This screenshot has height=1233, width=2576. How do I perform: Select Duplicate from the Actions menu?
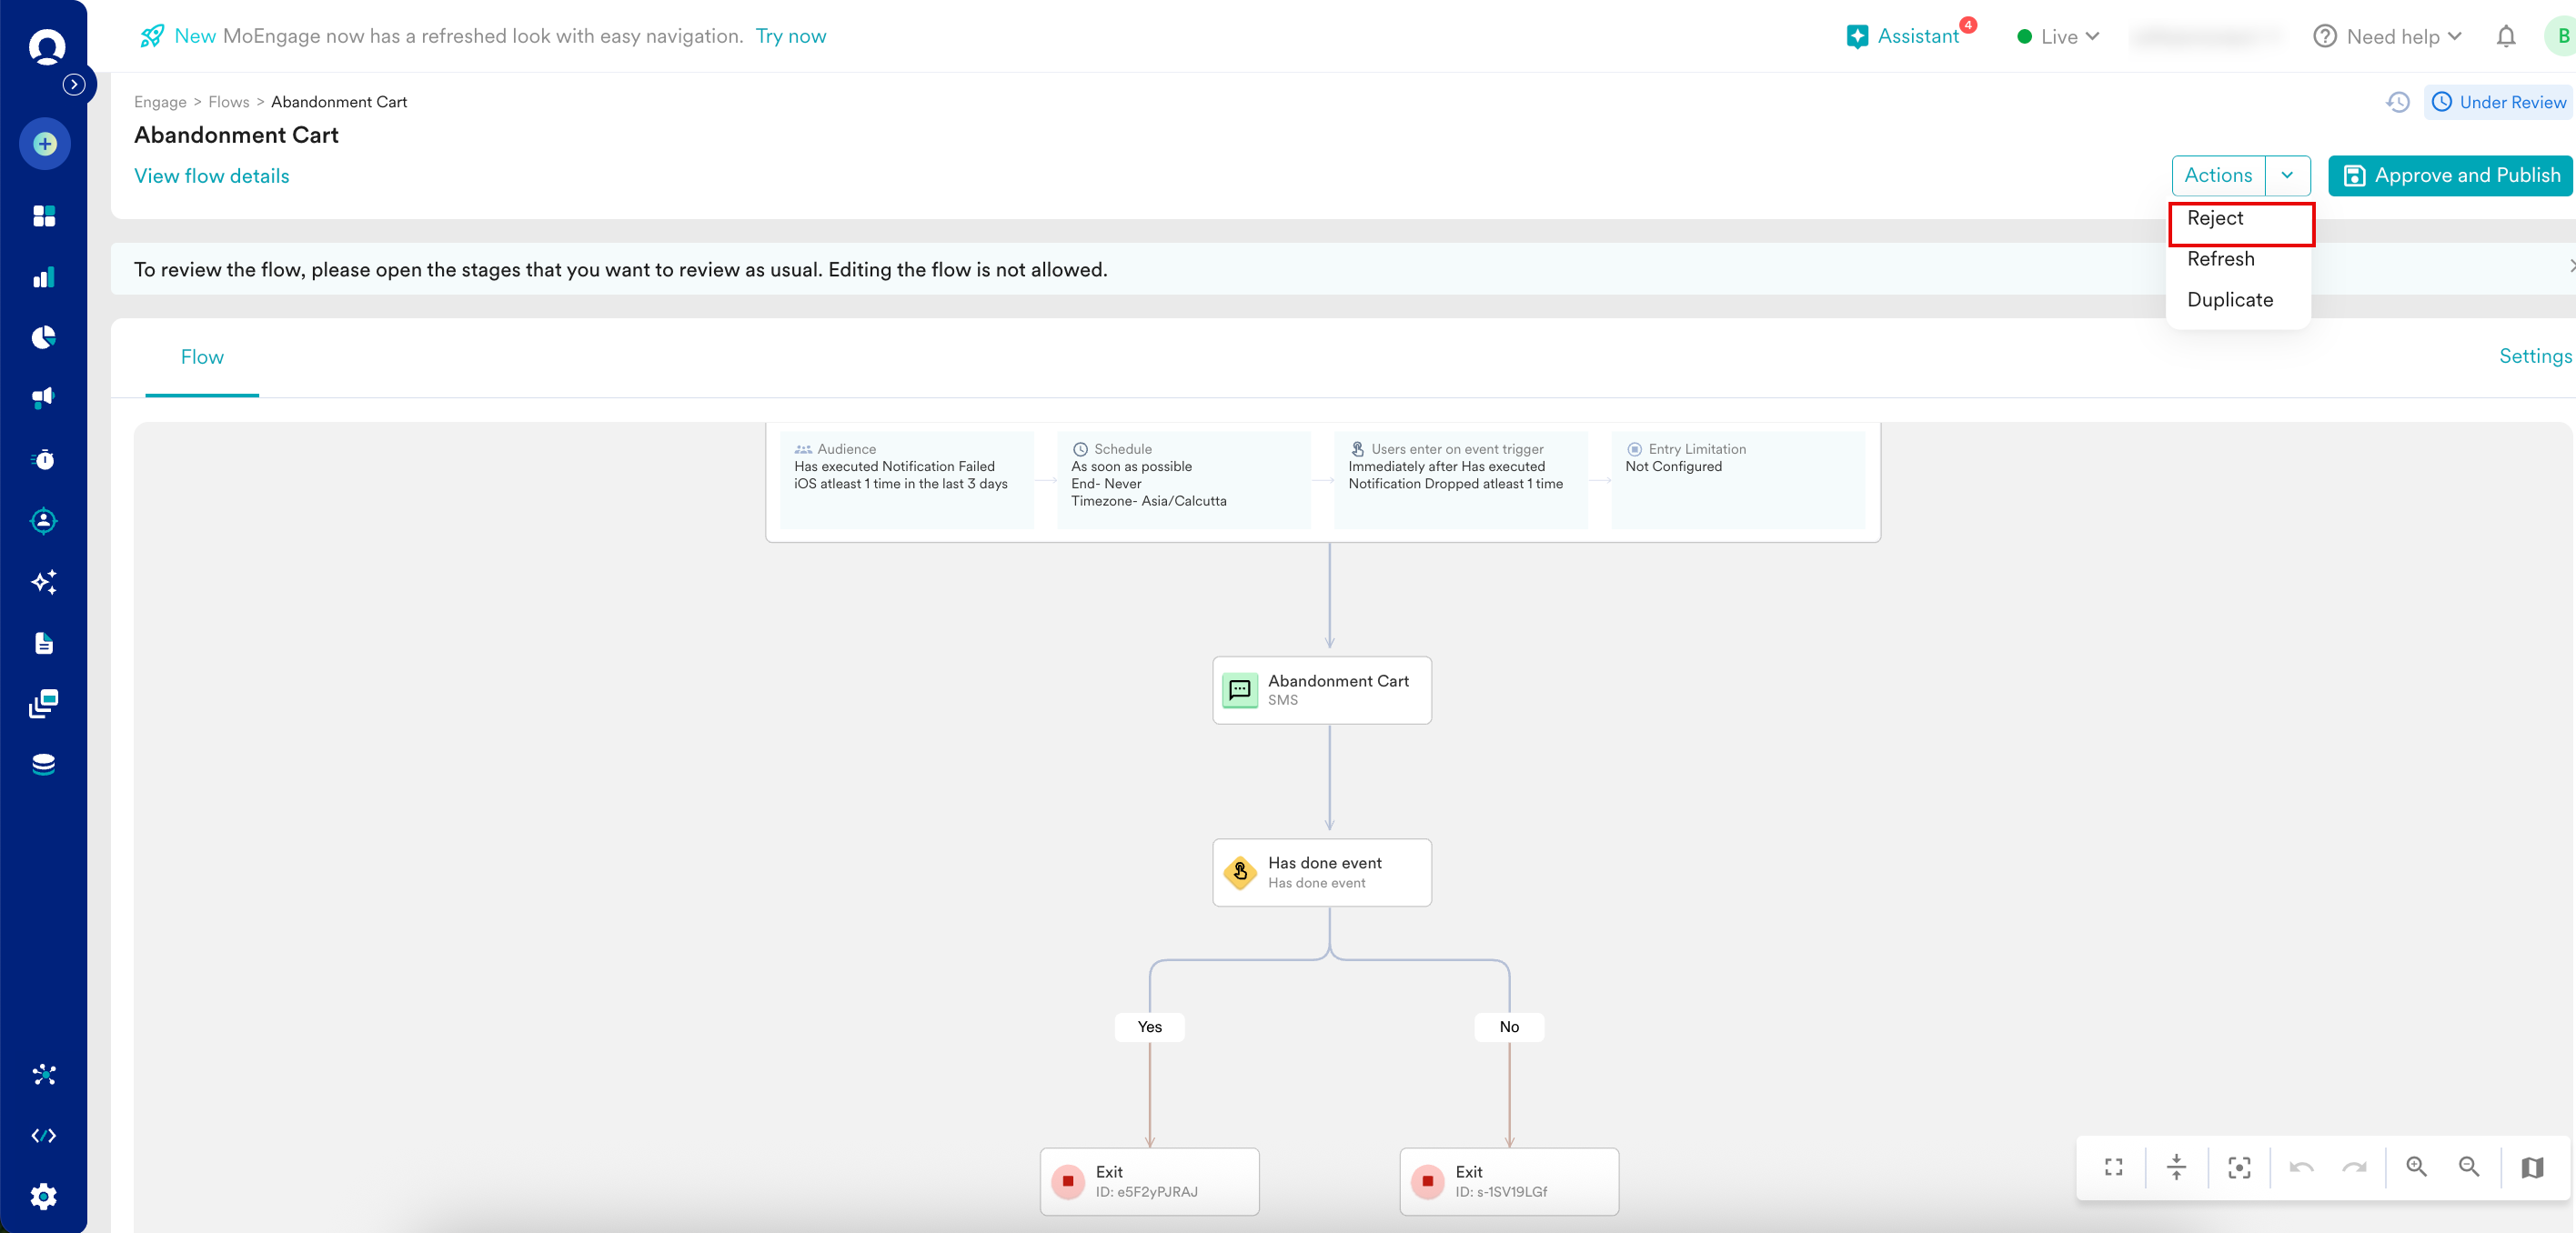(2229, 300)
